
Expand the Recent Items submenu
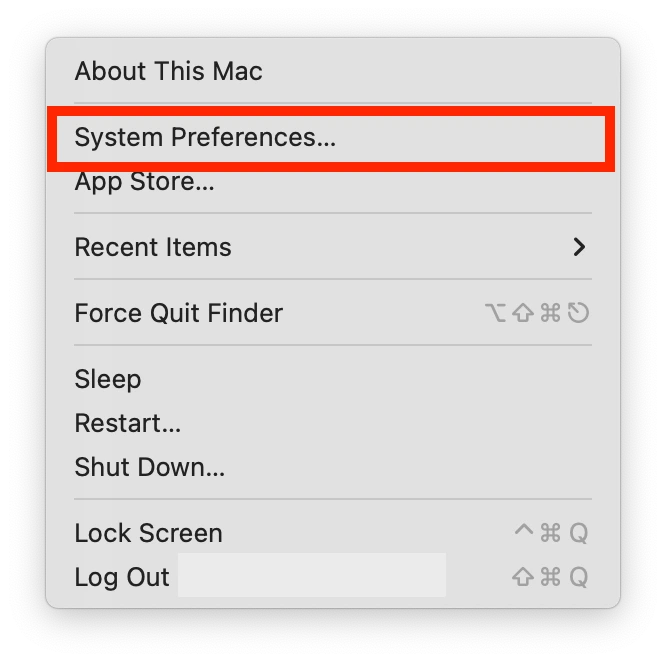pyautogui.click(x=333, y=247)
